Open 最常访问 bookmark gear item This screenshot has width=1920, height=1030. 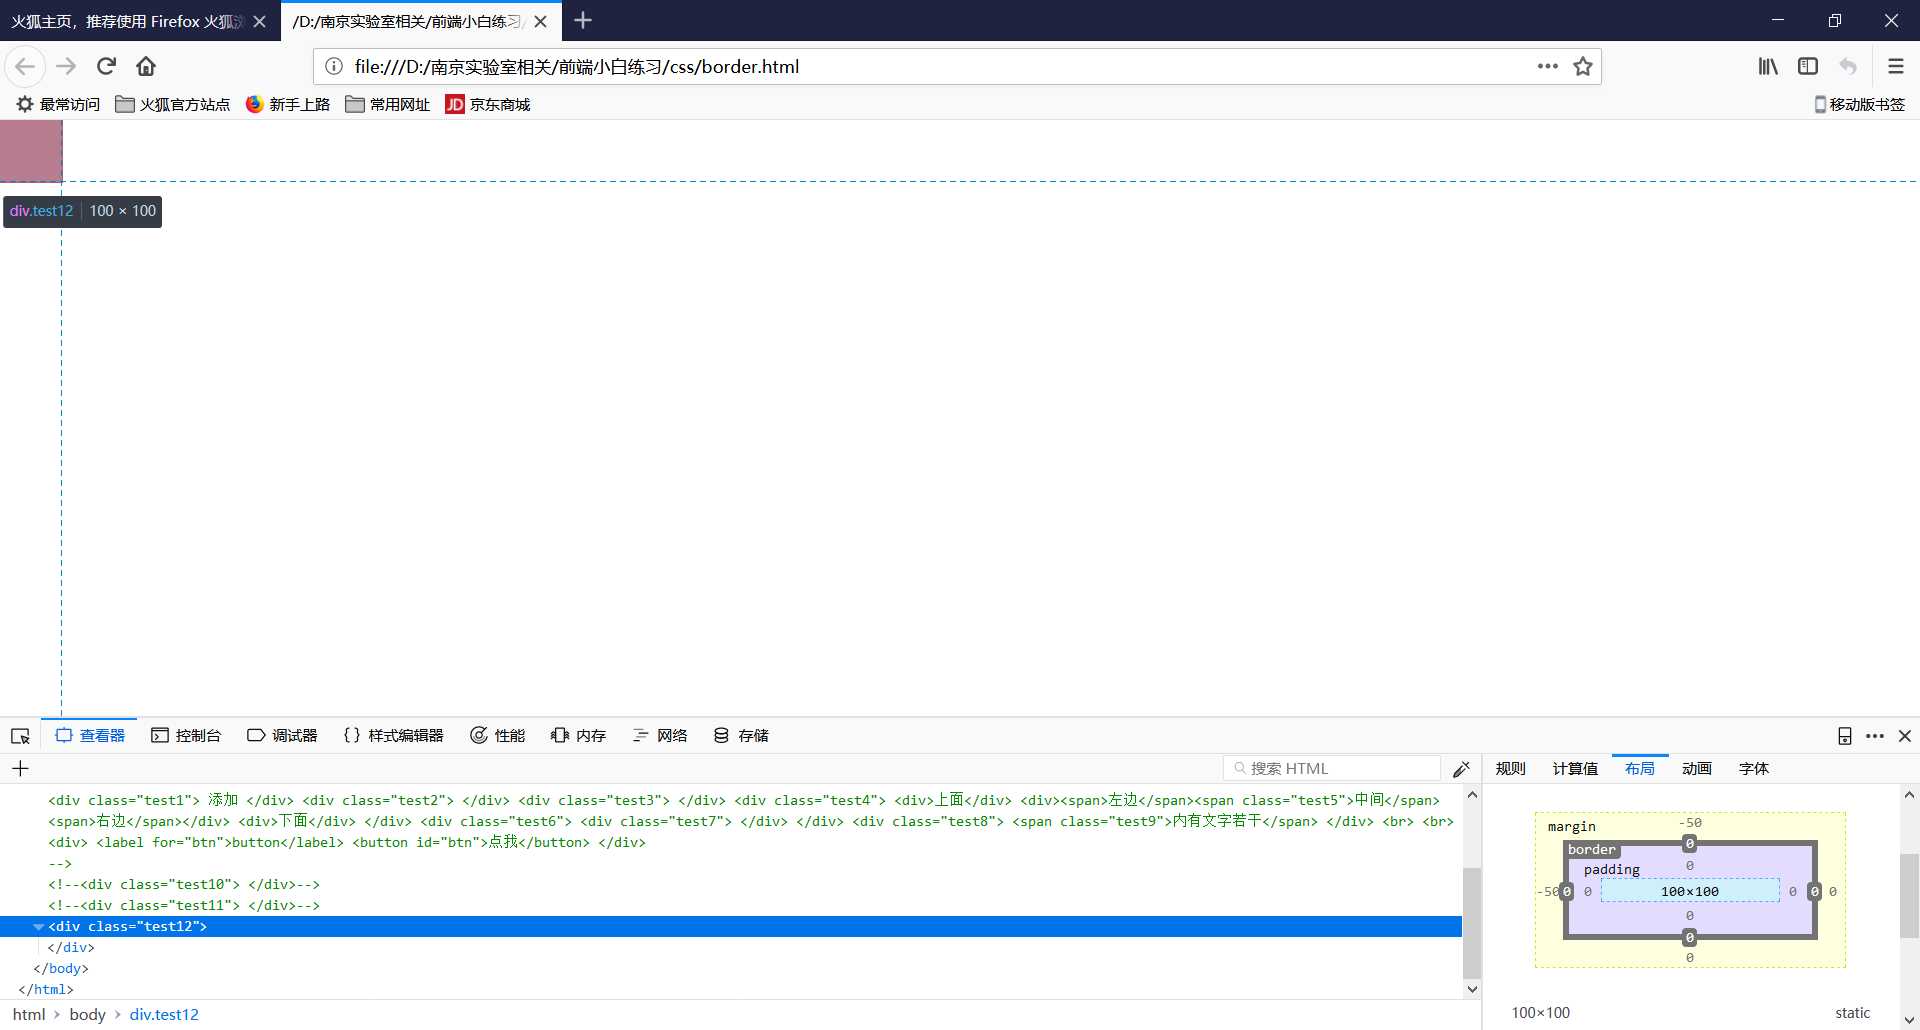58,104
